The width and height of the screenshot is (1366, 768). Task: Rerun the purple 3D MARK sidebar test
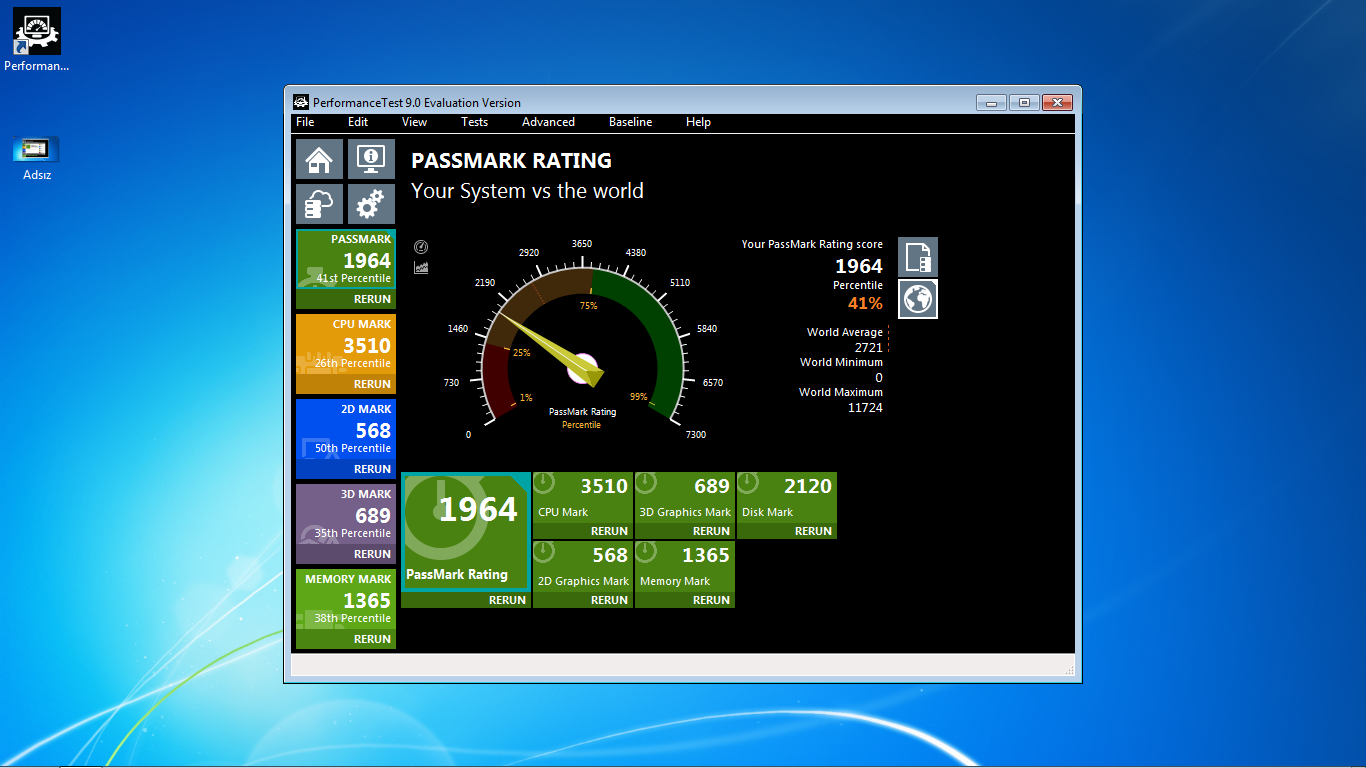click(x=372, y=554)
